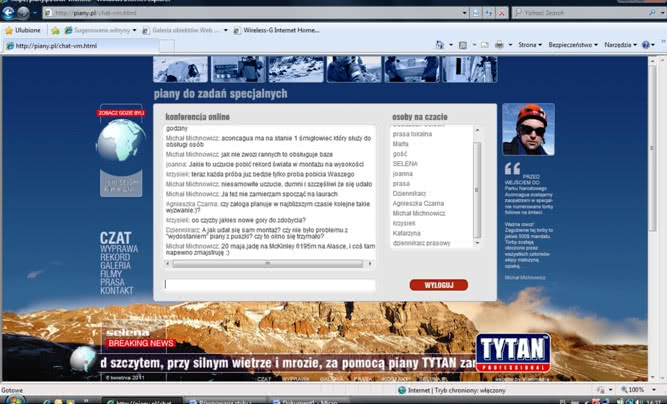
Task: Click the chat message input field
Action: click(270, 285)
